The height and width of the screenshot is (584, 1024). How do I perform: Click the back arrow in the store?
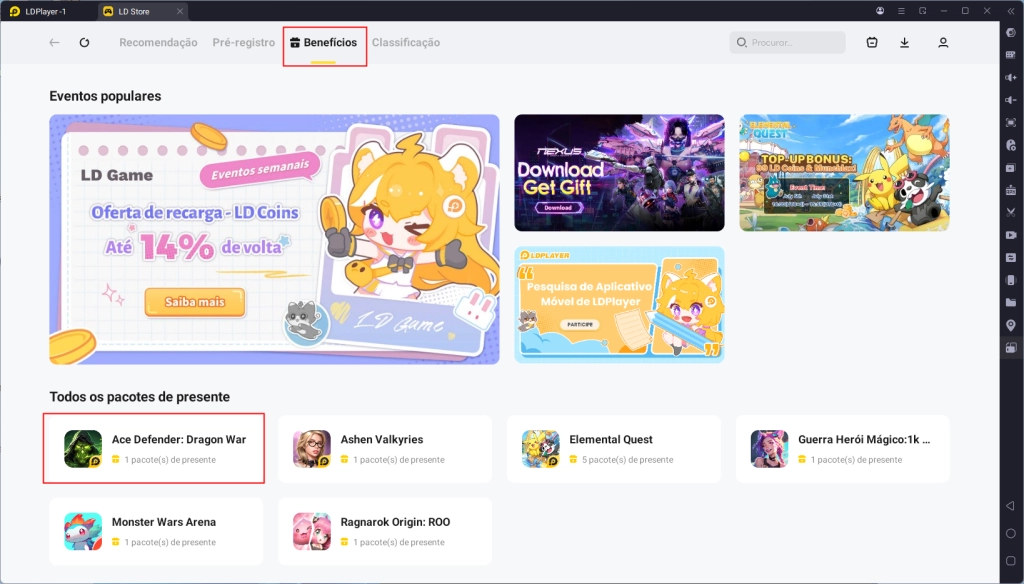pos(55,43)
